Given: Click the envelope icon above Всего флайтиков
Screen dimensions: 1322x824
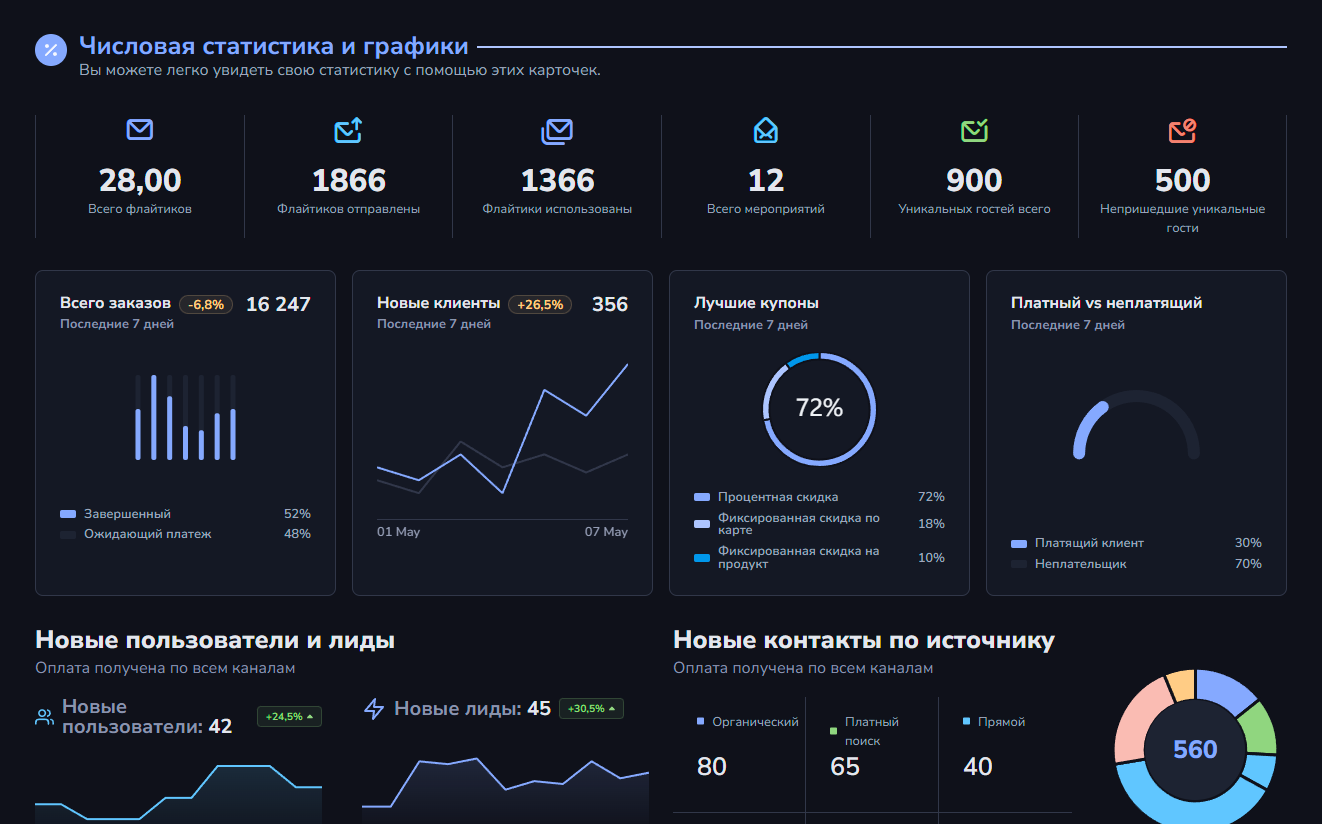Looking at the screenshot, I should pyautogui.click(x=140, y=130).
